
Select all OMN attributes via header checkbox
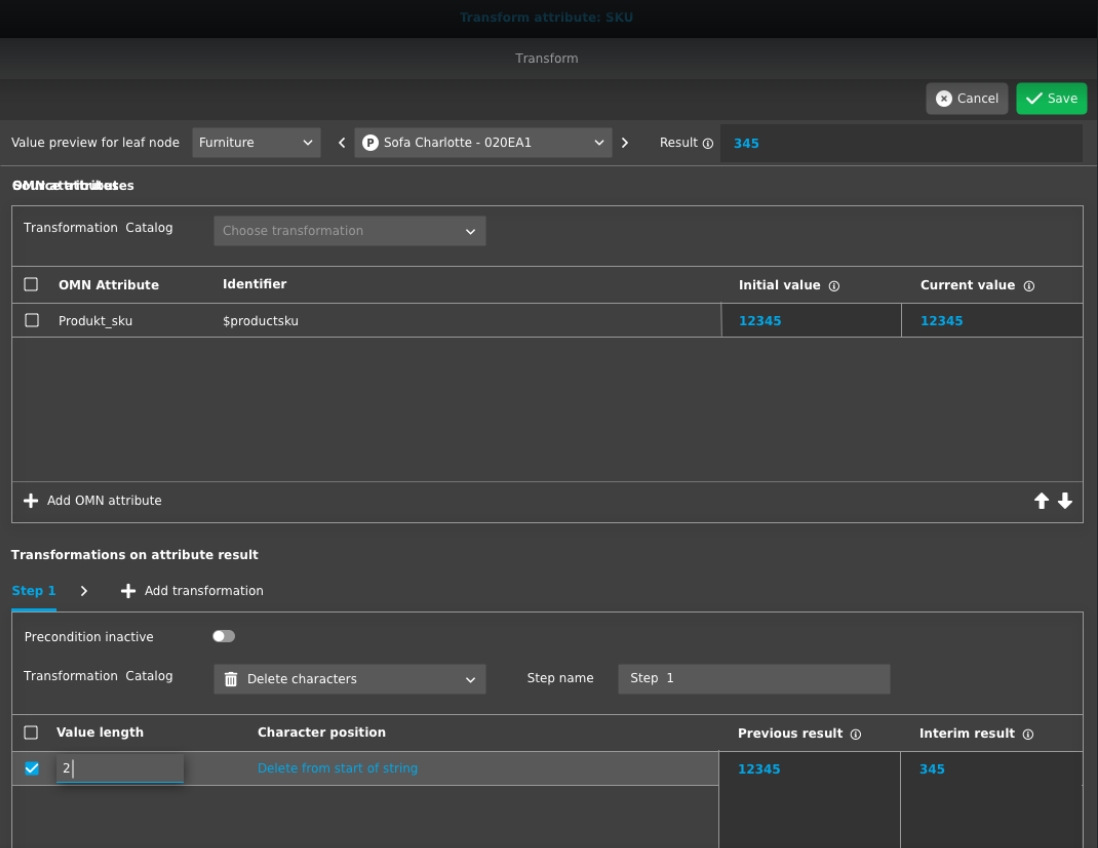[x=31, y=285]
